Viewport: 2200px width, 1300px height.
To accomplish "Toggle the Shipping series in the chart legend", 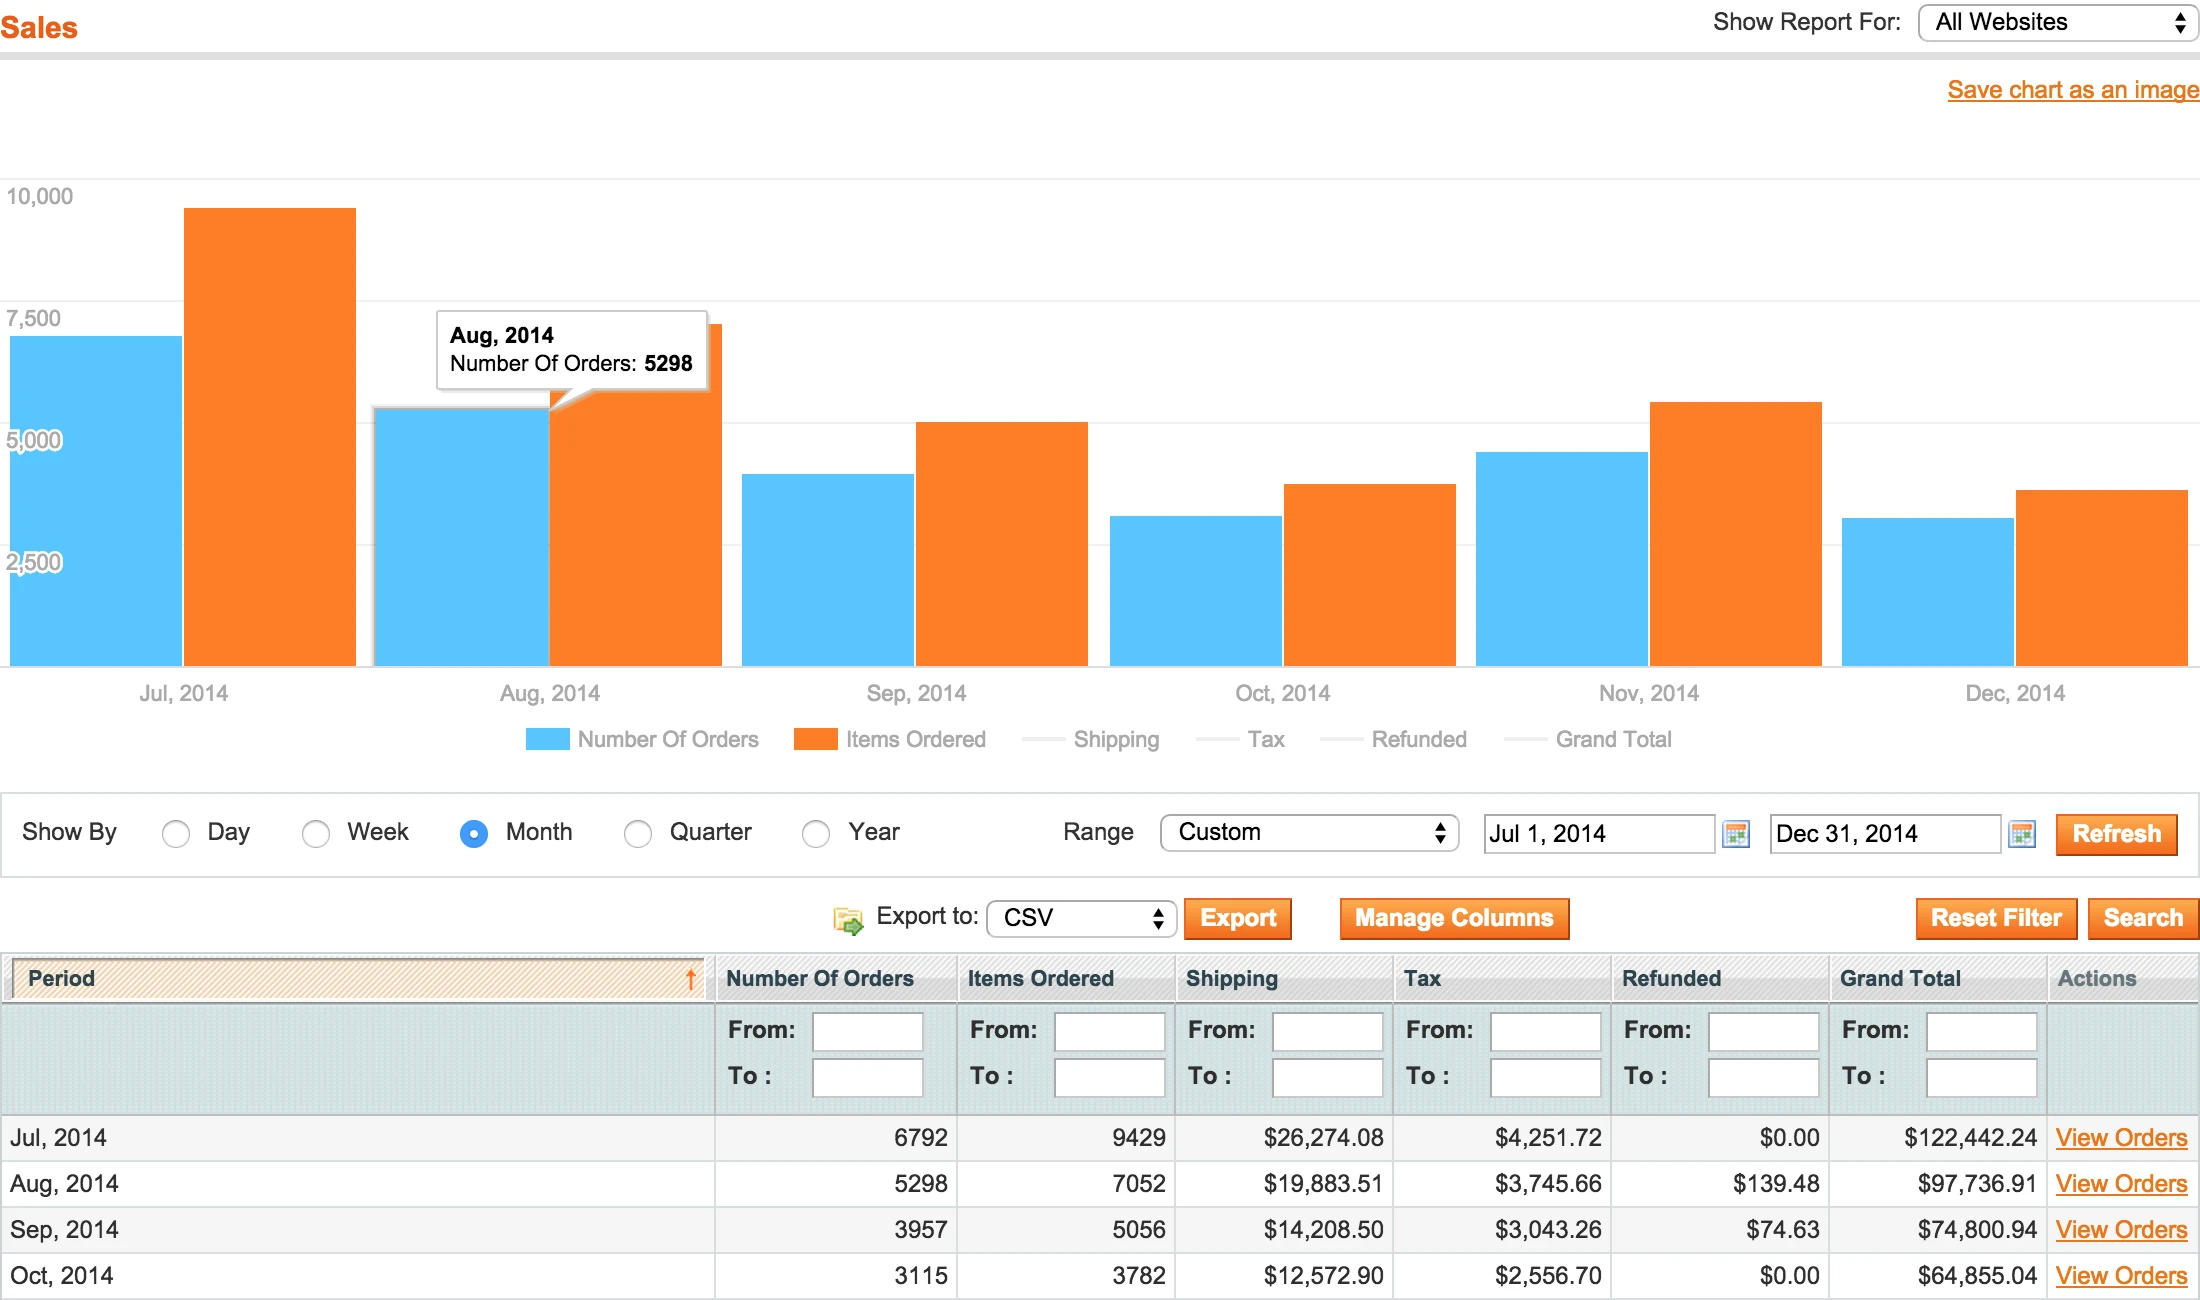I will (1116, 739).
